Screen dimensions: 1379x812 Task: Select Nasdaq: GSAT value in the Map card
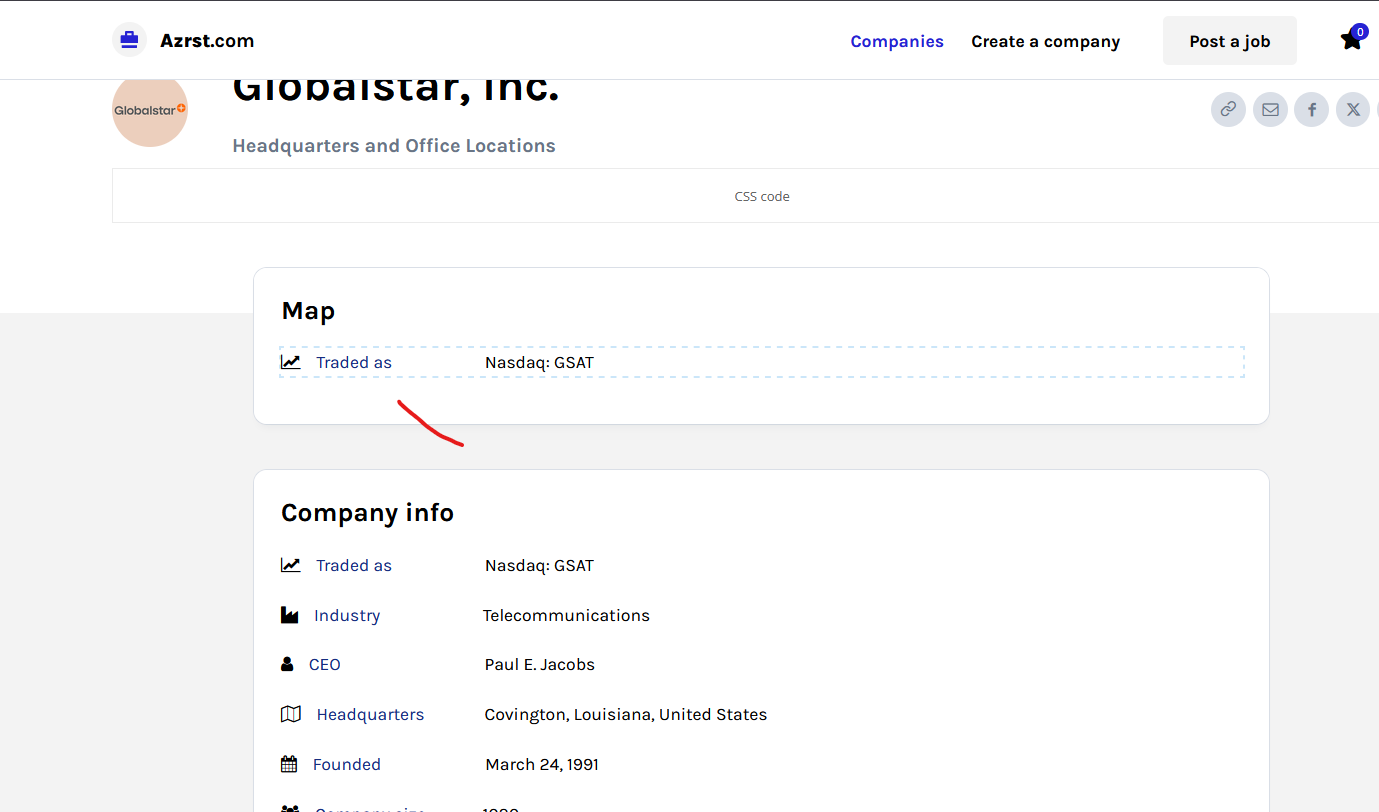click(x=539, y=362)
